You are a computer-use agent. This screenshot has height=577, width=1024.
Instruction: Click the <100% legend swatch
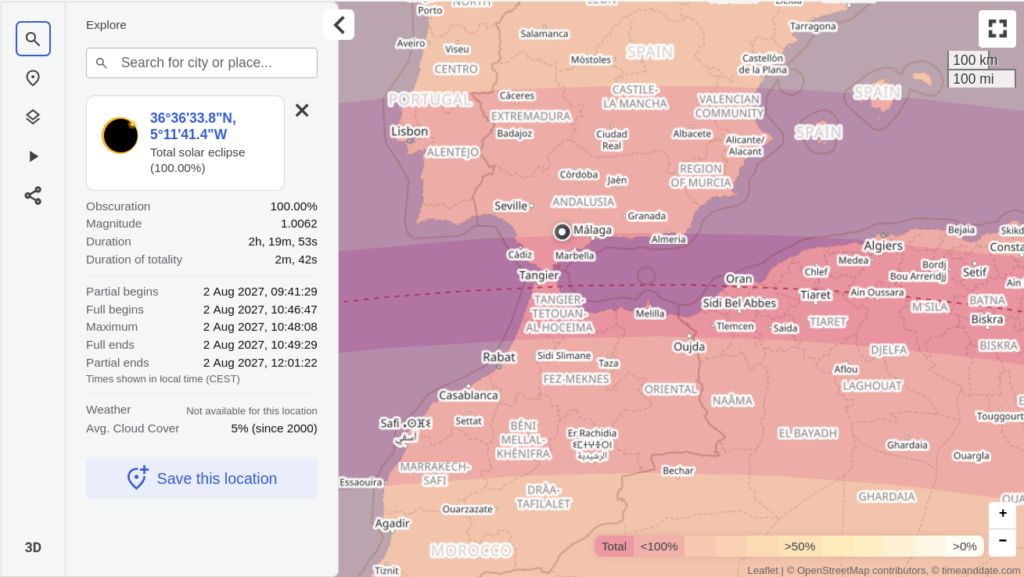point(659,546)
